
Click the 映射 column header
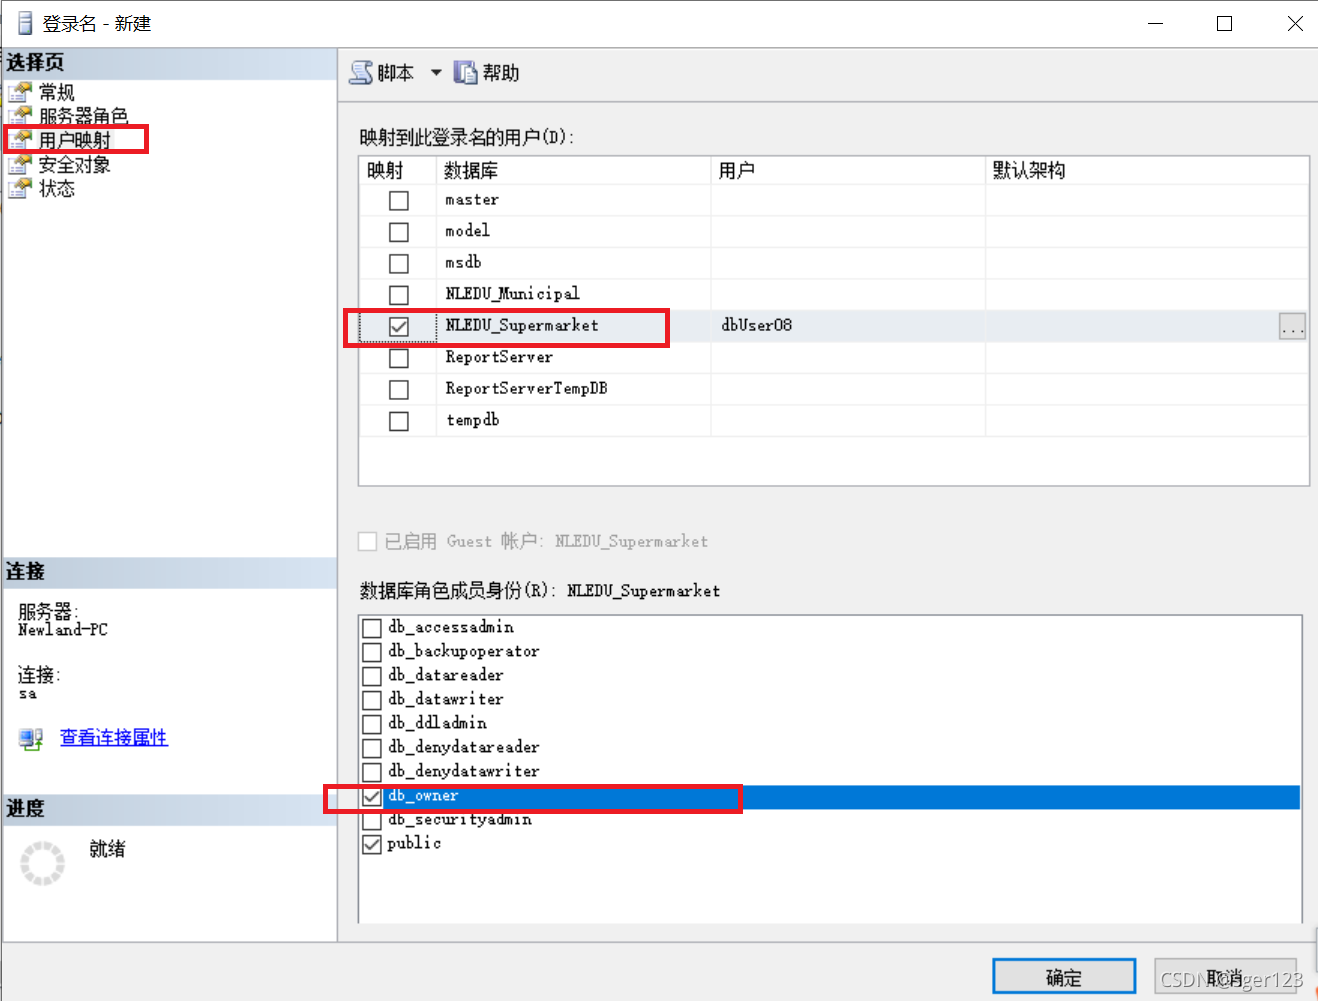point(398,170)
